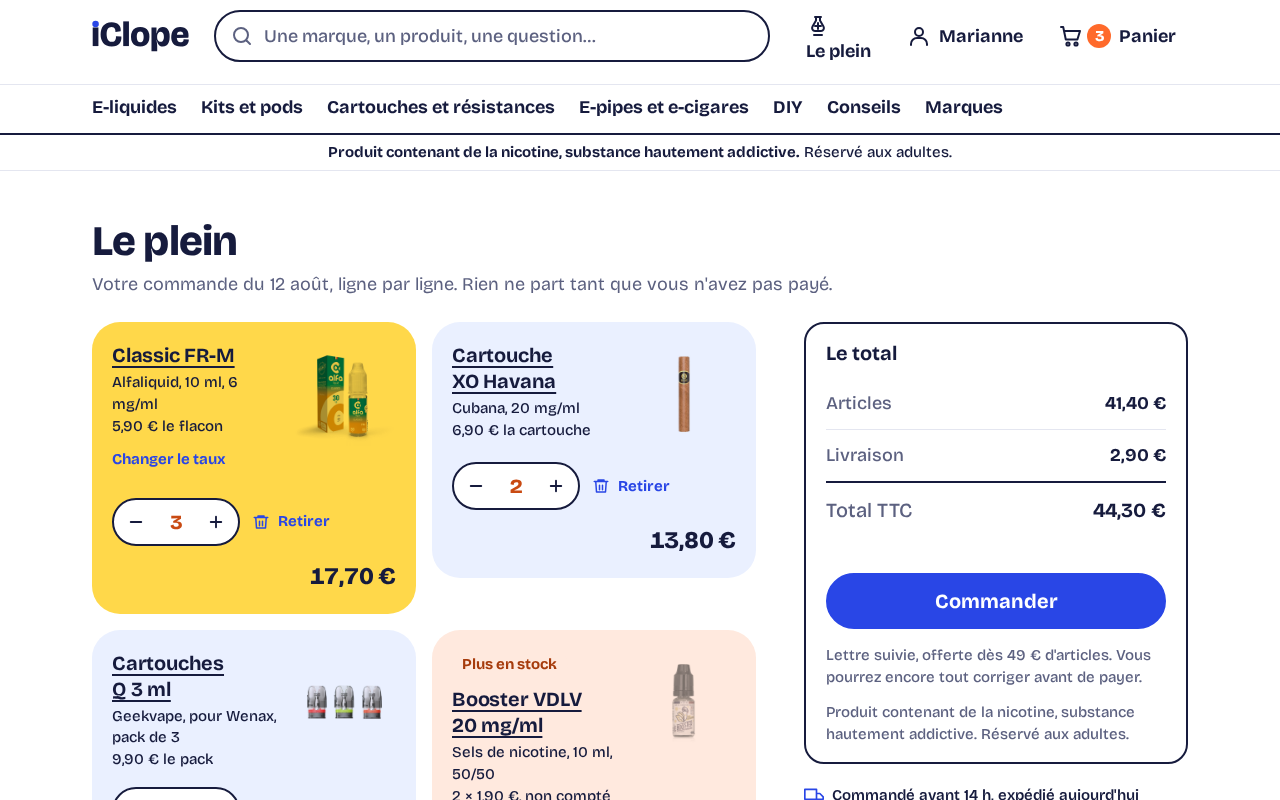Click Changer le taux link
1280x800 pixels.
[x=169, y=459]
